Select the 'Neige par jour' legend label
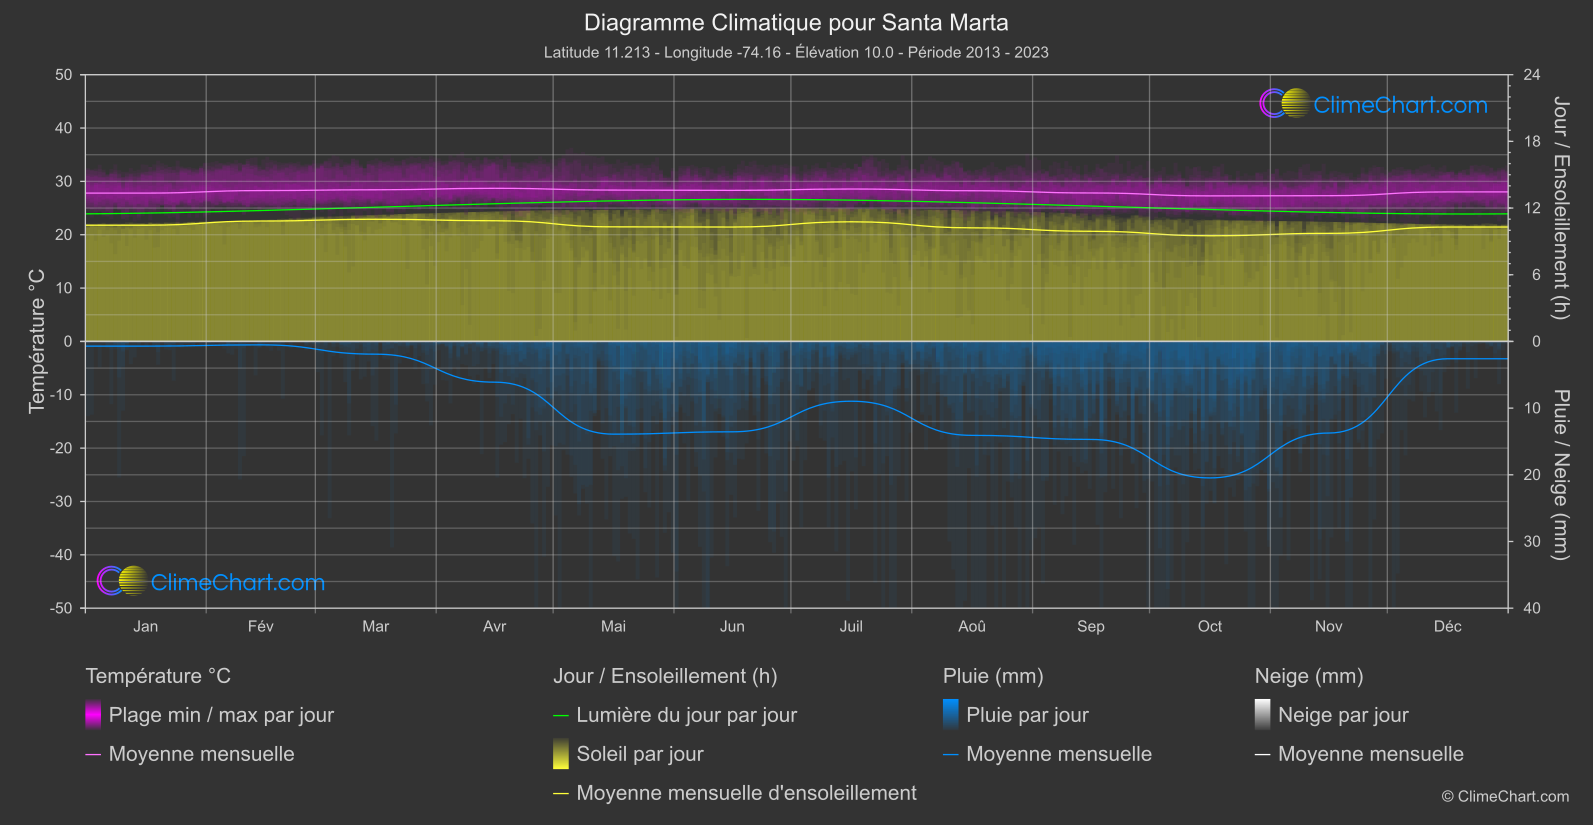This screenshot has width=1593, height=825. click(x=1343, y=715)
